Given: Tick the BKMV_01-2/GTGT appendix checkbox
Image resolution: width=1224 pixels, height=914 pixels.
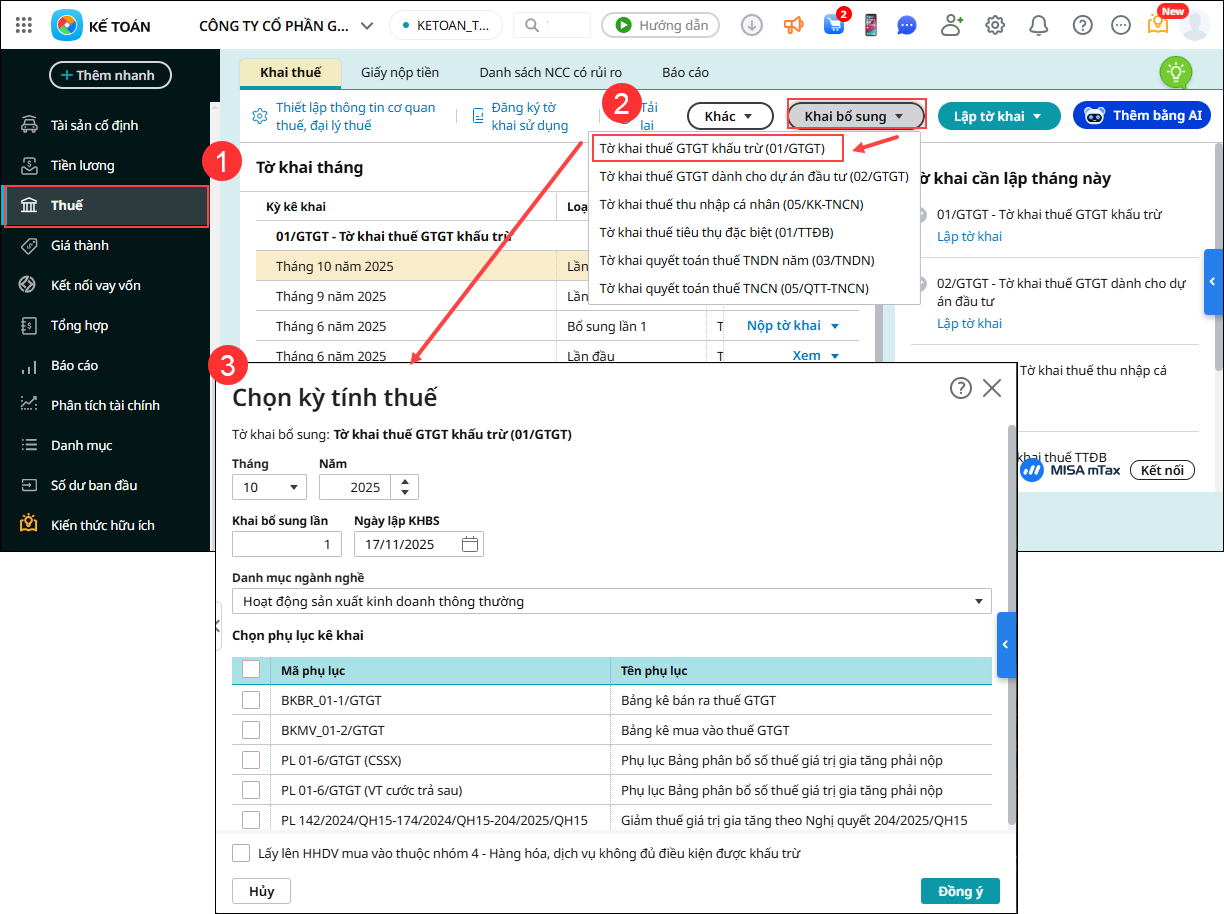Looking at the screenshot, I should click(x=251, y=730).
